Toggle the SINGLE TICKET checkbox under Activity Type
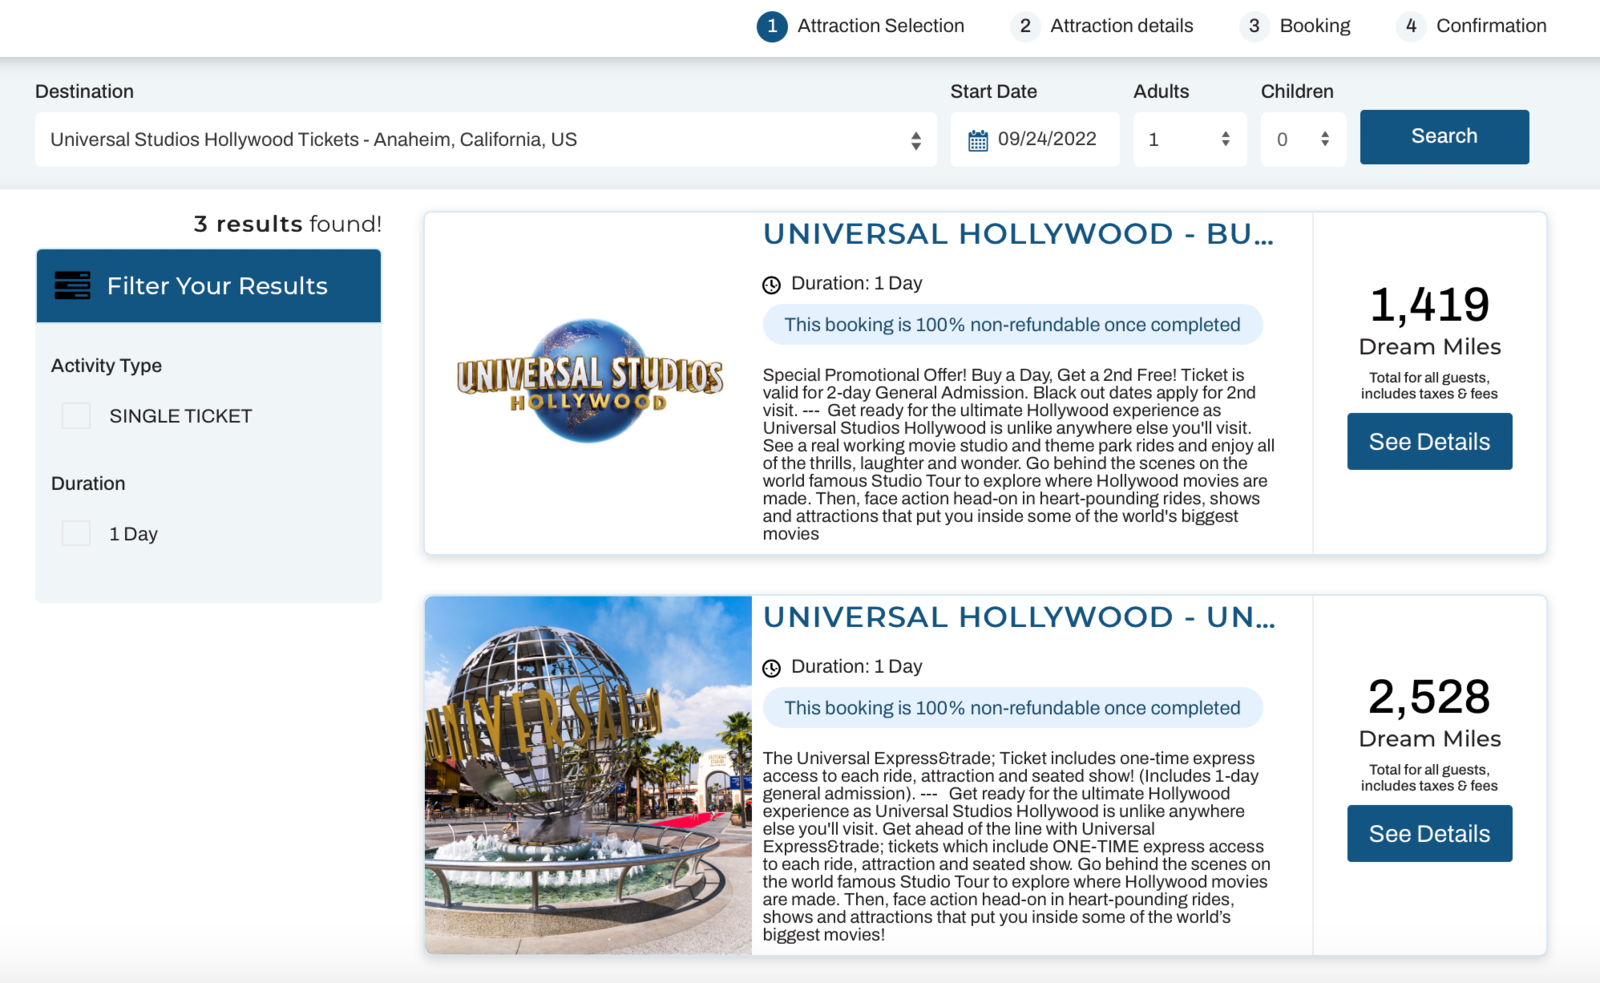 click(x=75, y=415)
